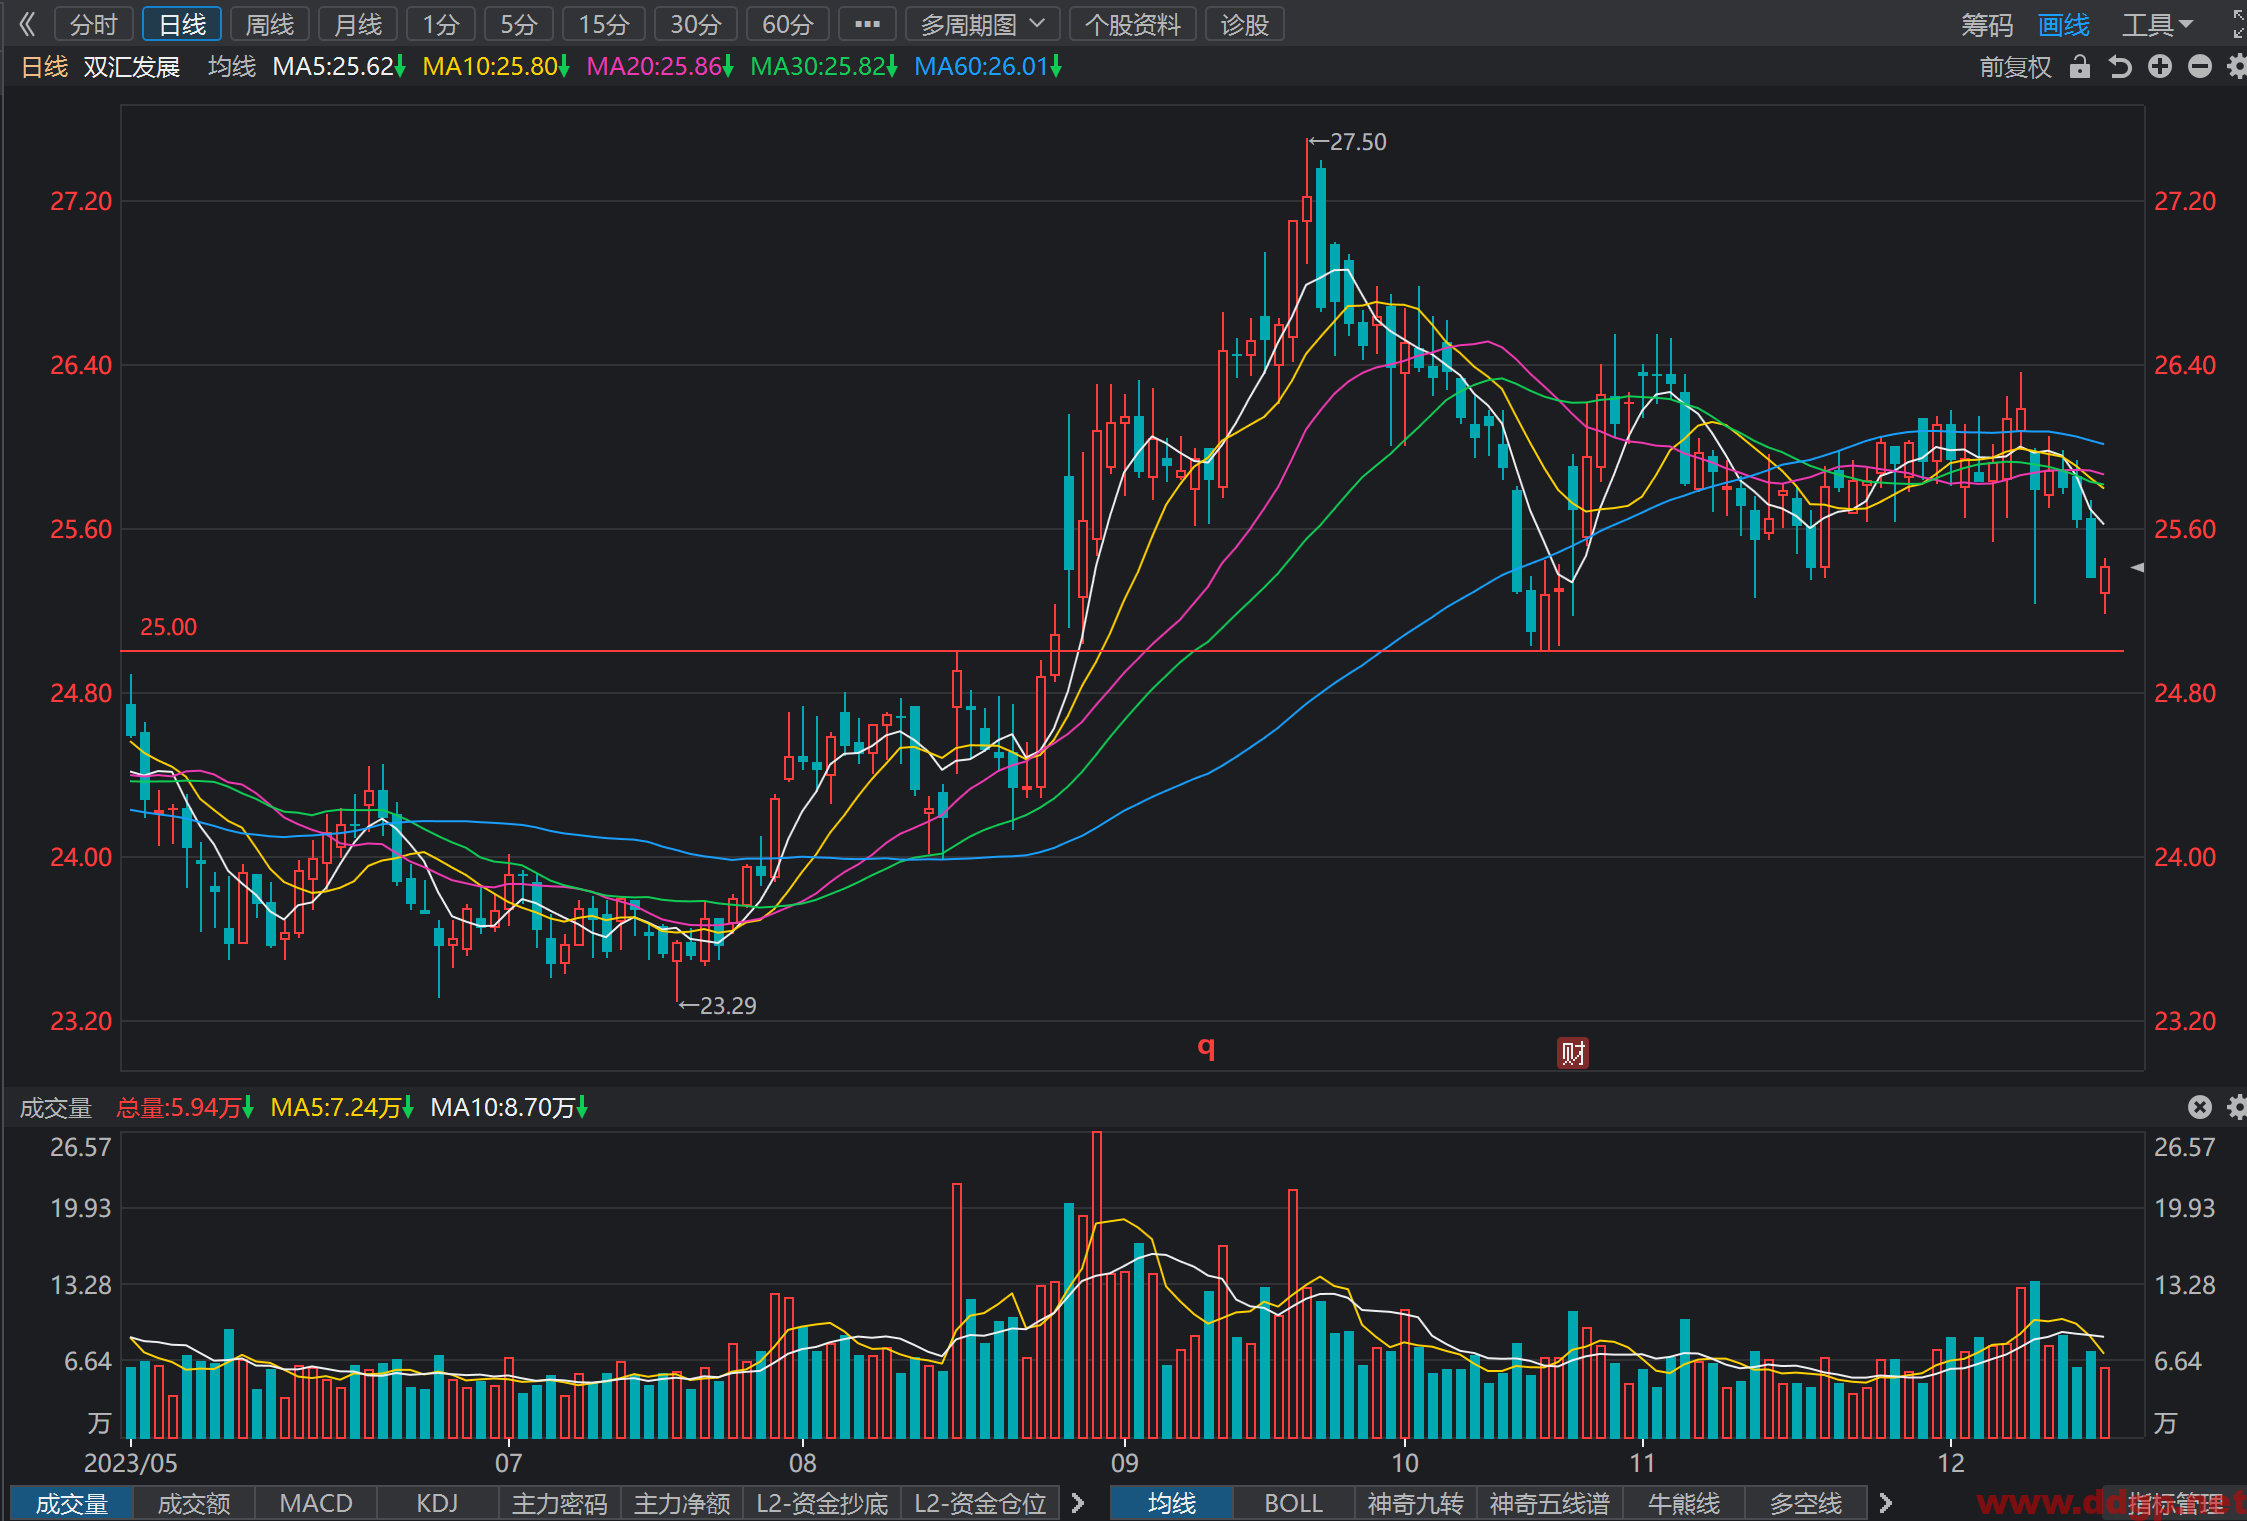This screenshot has height=1521, width=2247.
Task: Switch to the 周线 weekly chart
Action: (x=270, y=24)
